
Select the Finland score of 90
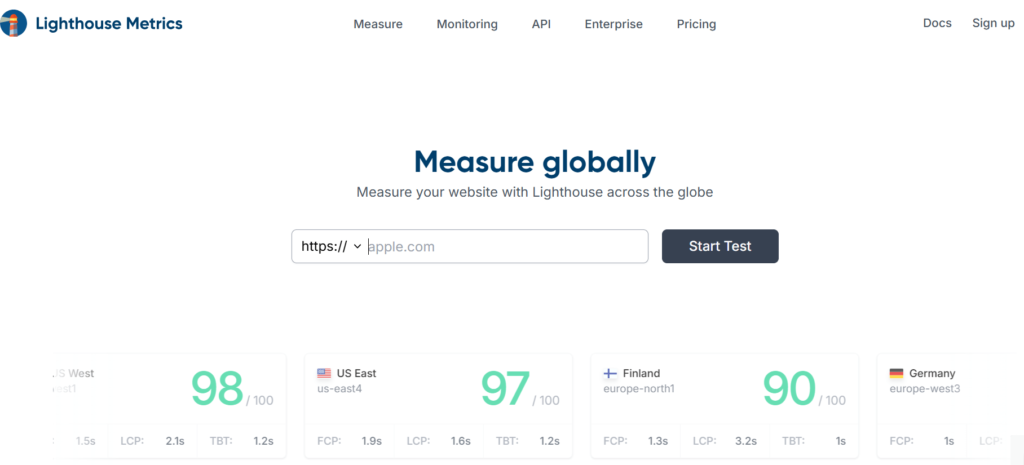789,388
